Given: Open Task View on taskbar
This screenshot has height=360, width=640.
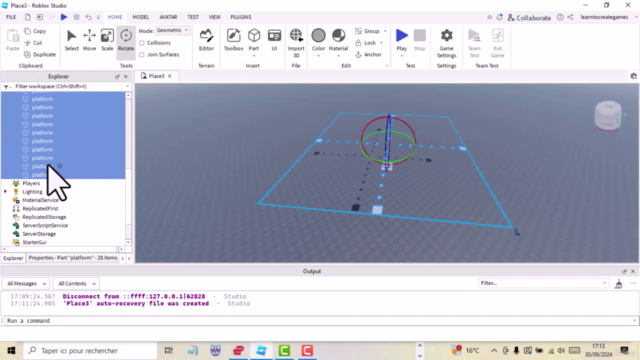Looking at the screenshot, I should (x=168, y=351).
